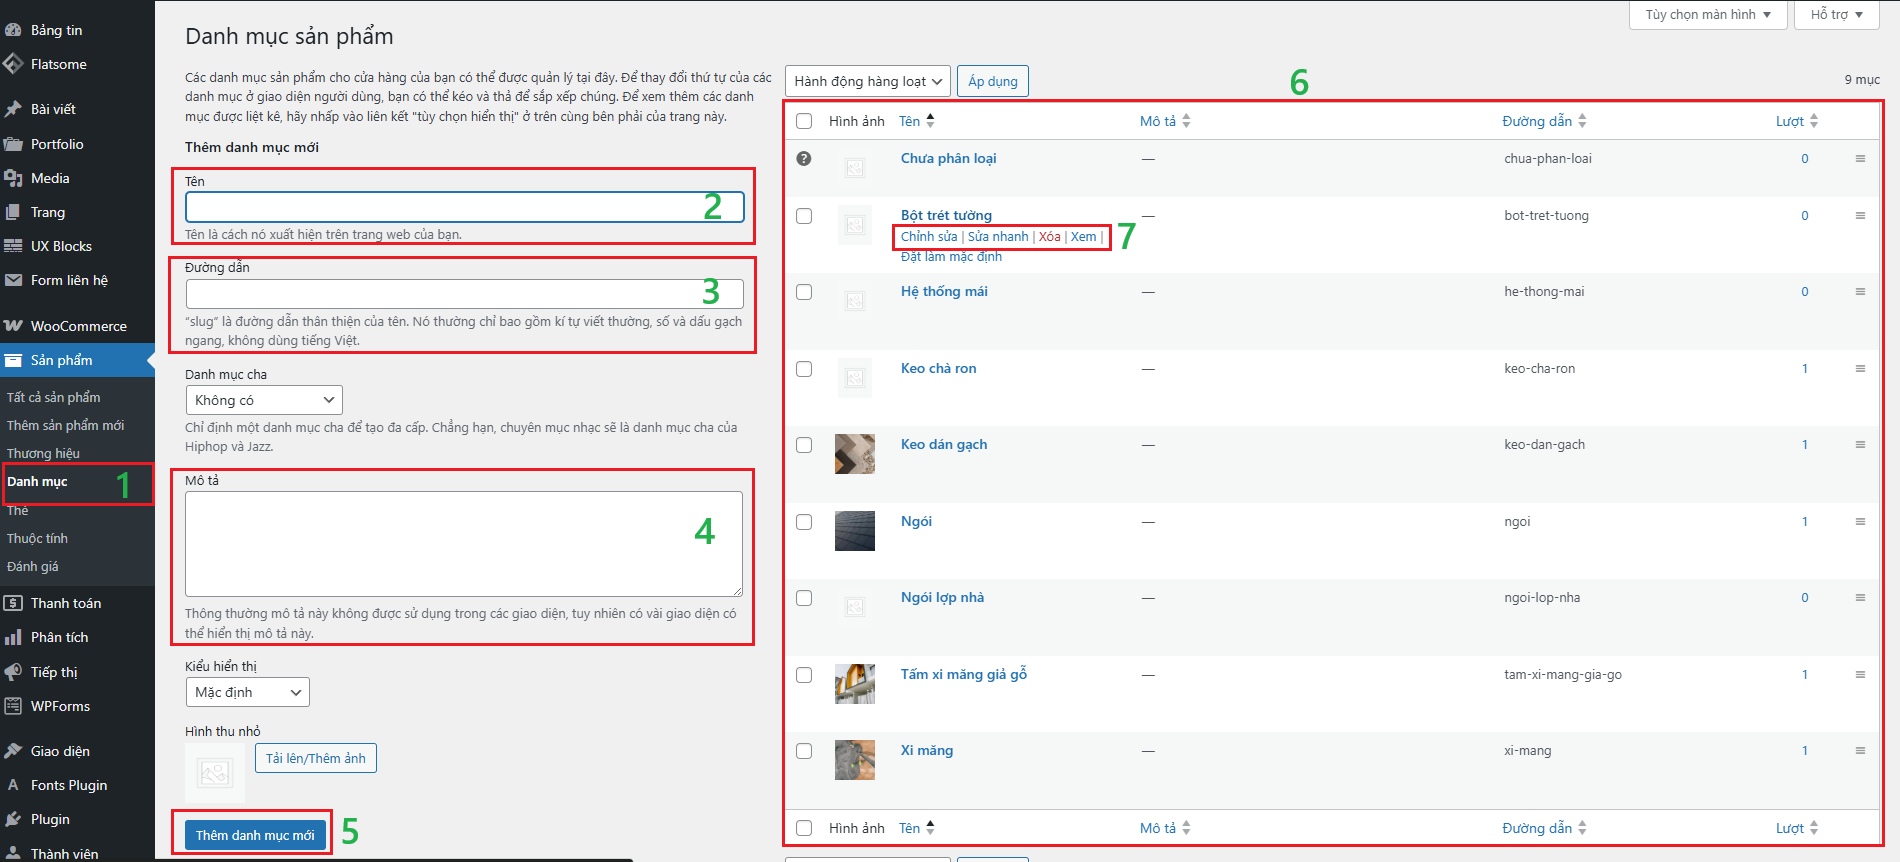Select the Xi măng row checkbox
The image size is (1900, 862).
point(804,751)
